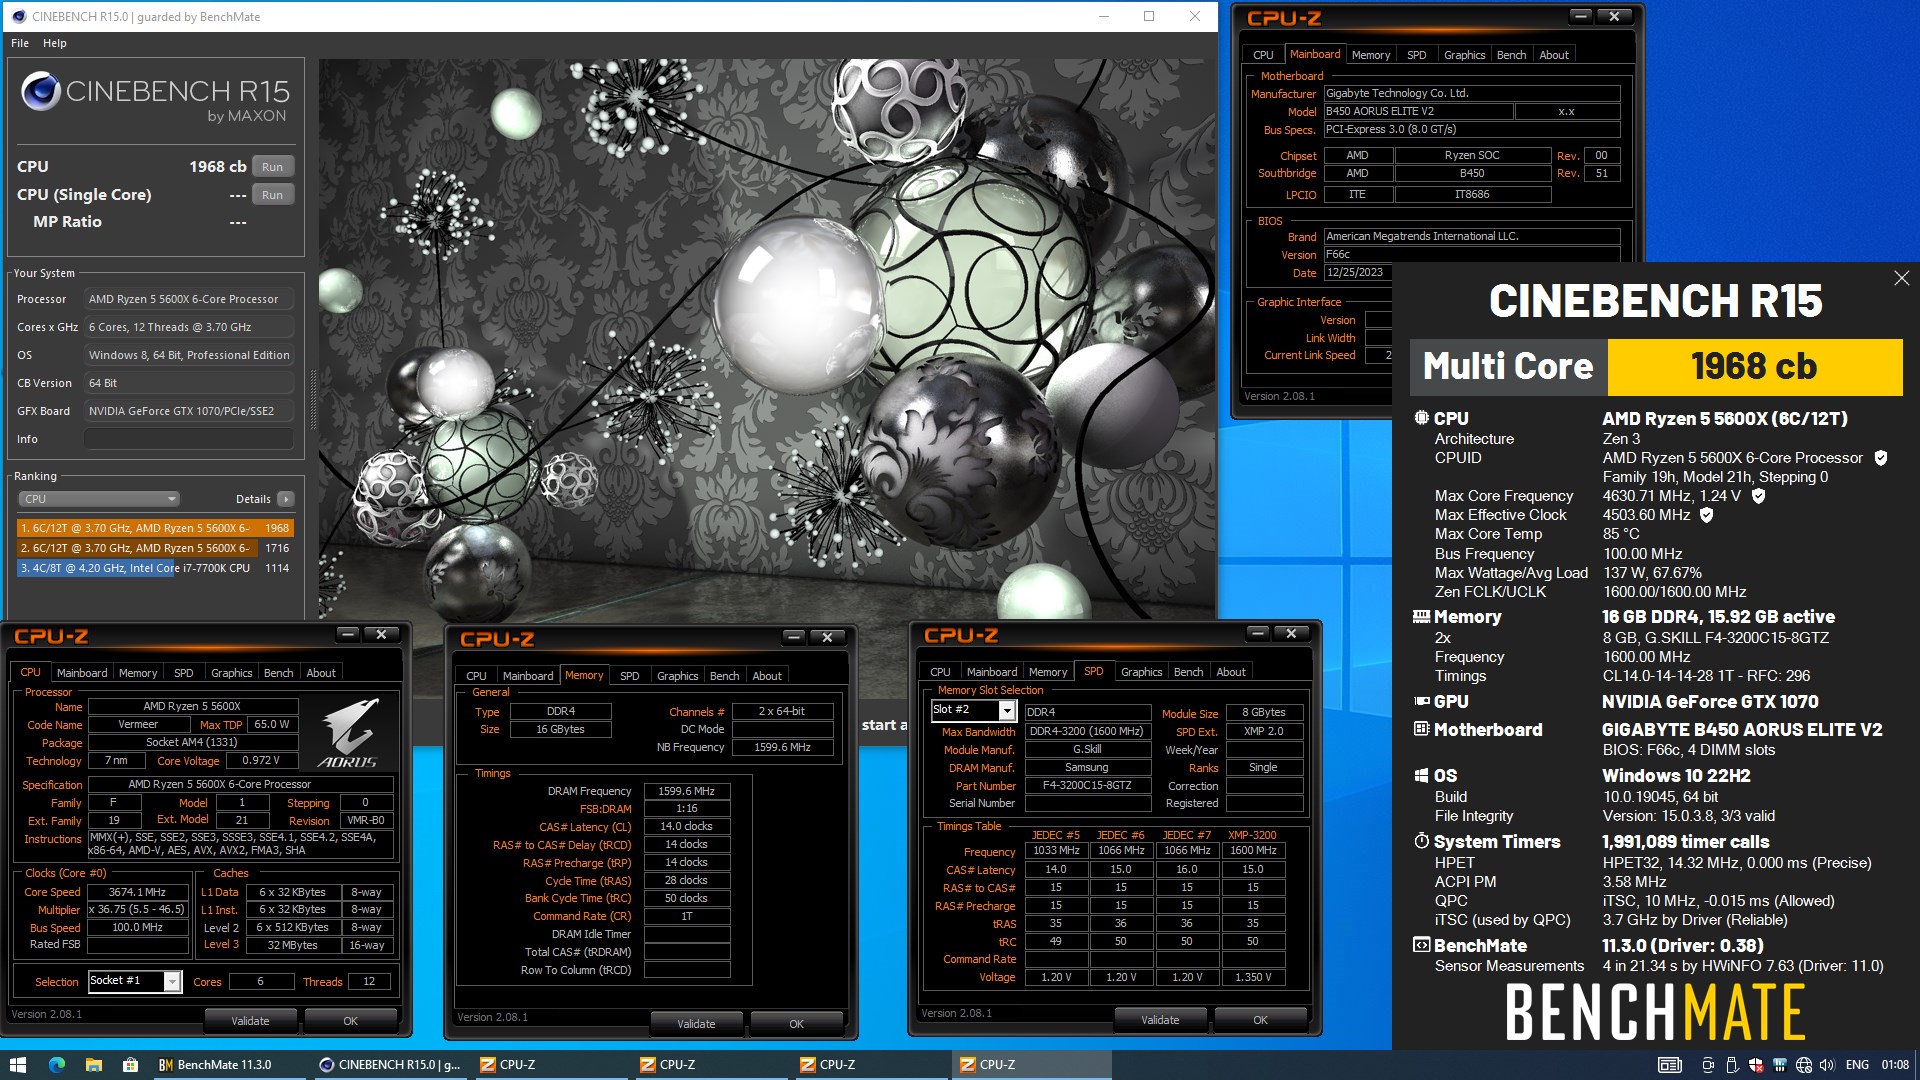
Task: Click OK in CPU-Z SPD window
Action: [1260, 1020]
